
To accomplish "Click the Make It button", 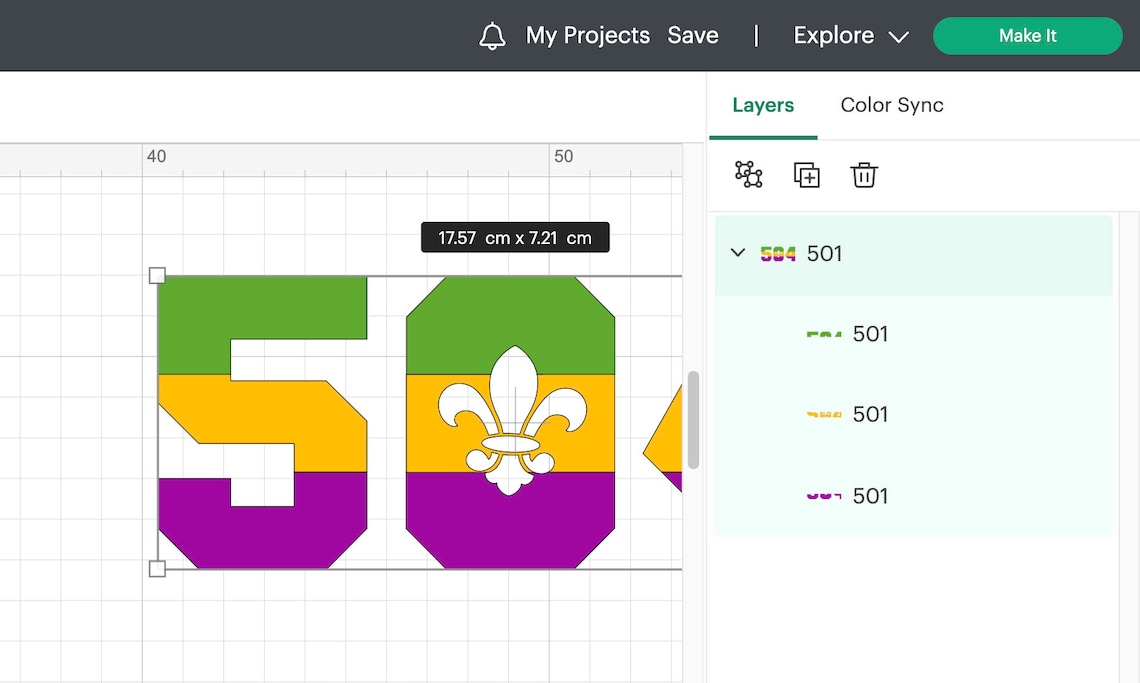I will [x=1027, y=35].
